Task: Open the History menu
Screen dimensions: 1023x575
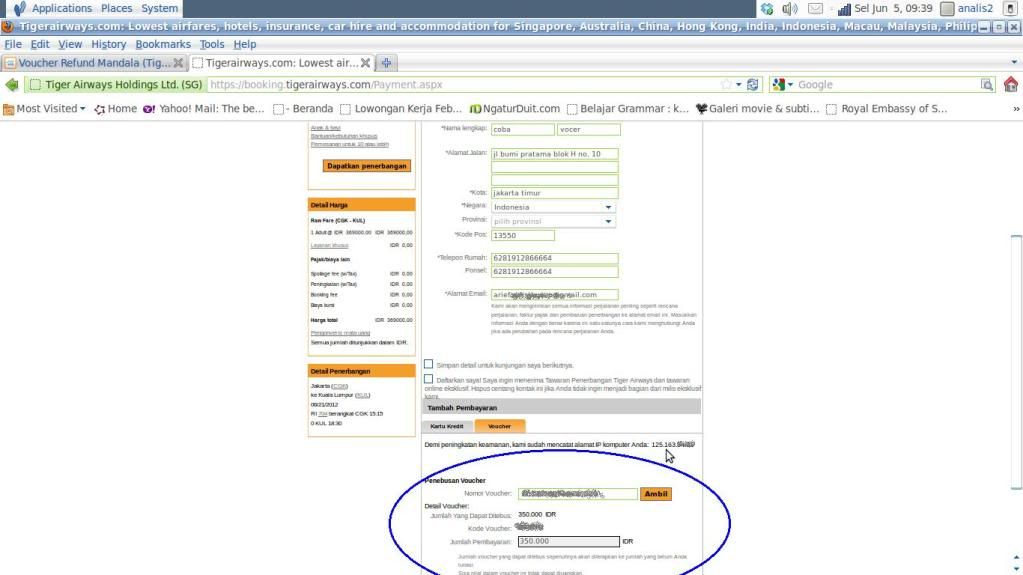Action: tap(108, 44)
